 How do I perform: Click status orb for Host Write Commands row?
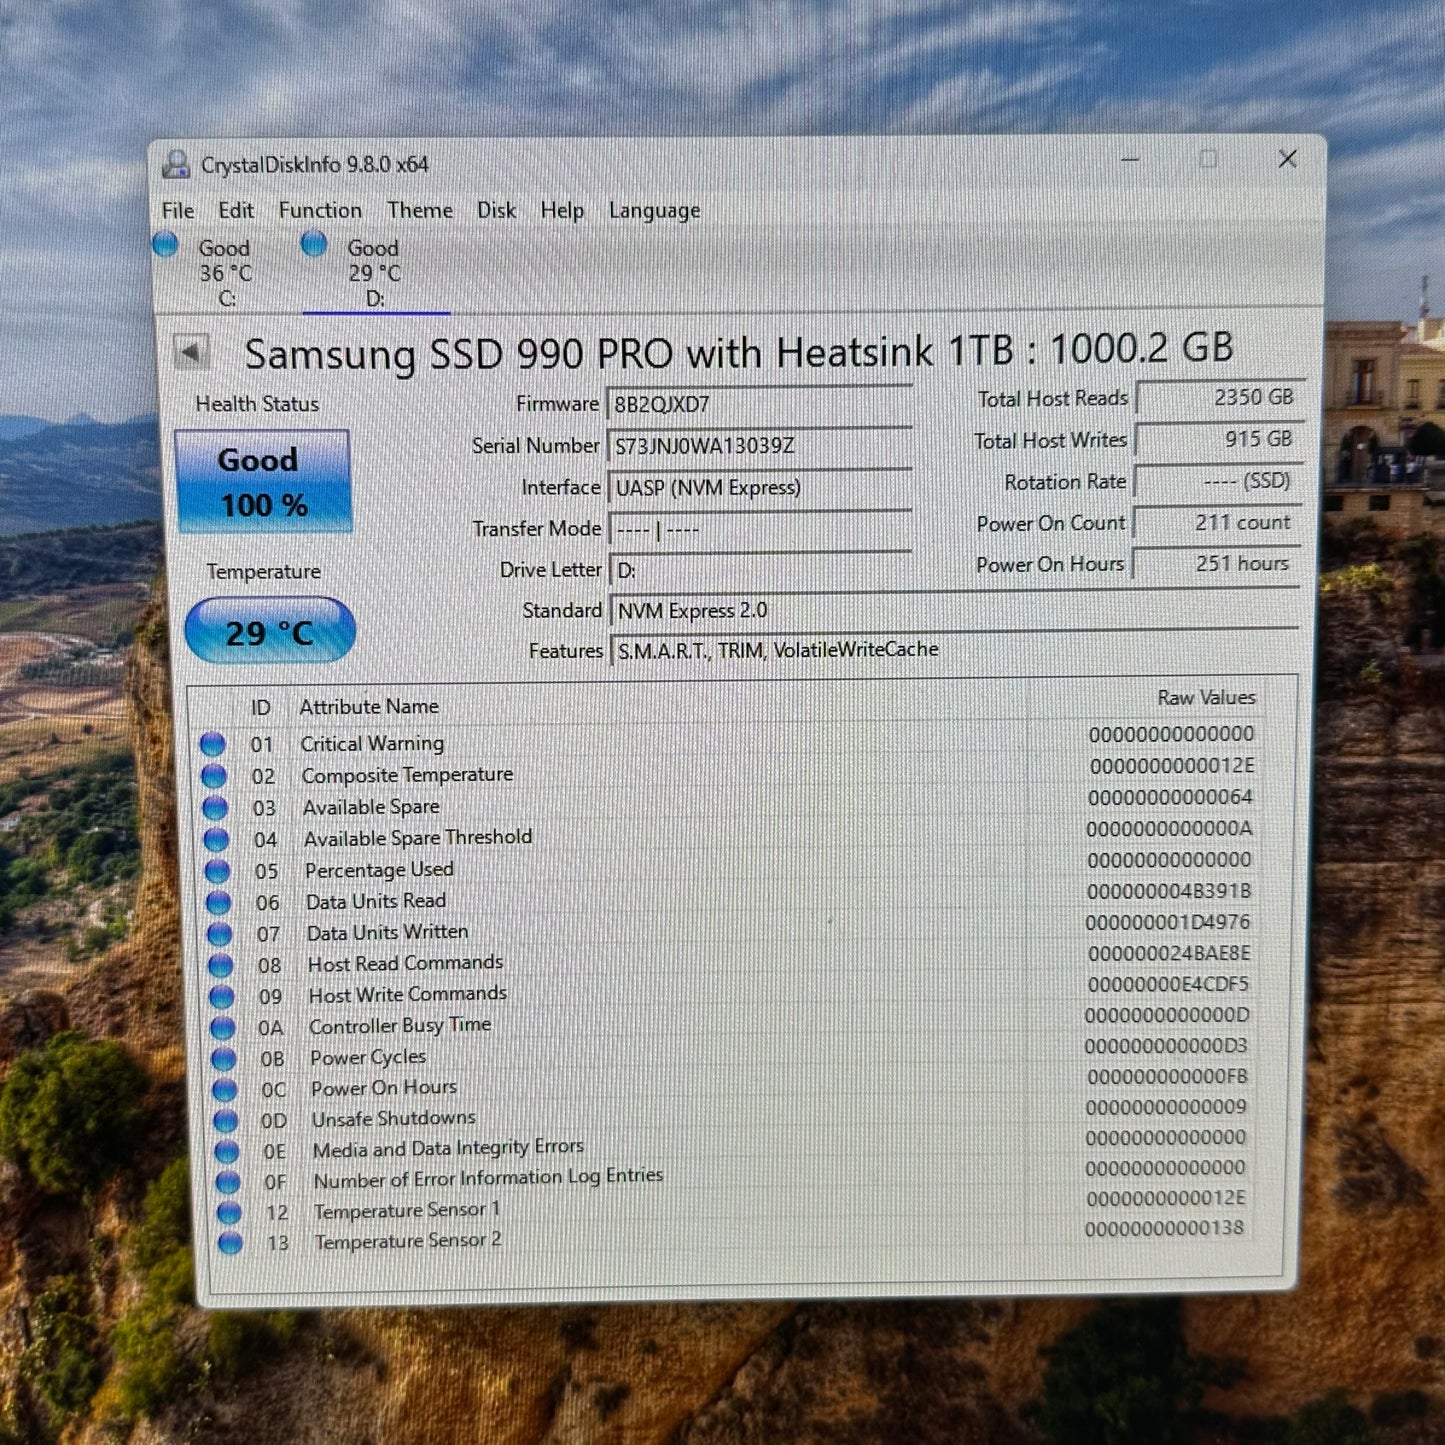(222, 997)
